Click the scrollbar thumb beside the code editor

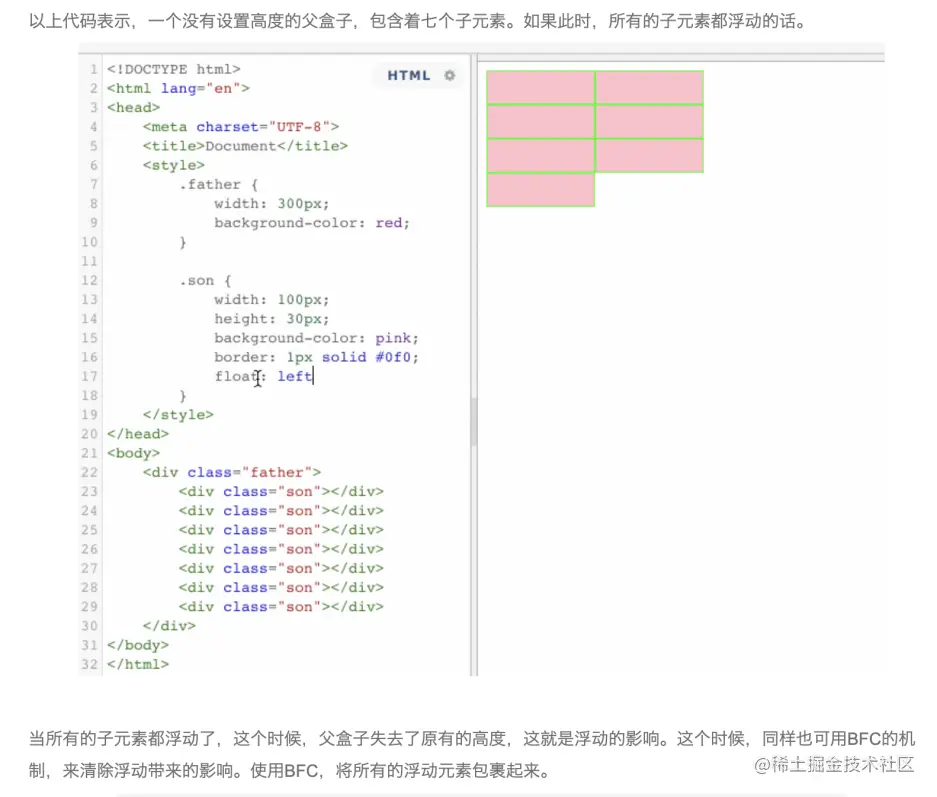coord(474,422)
